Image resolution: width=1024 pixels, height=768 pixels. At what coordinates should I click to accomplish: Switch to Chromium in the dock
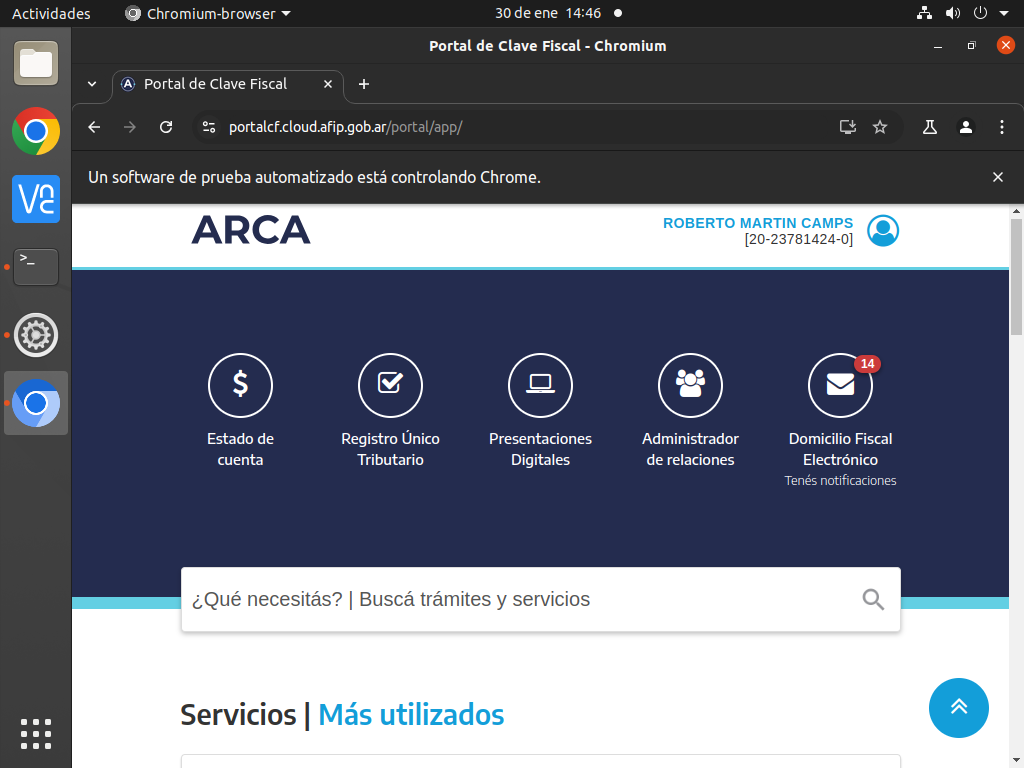coord(36,403)
